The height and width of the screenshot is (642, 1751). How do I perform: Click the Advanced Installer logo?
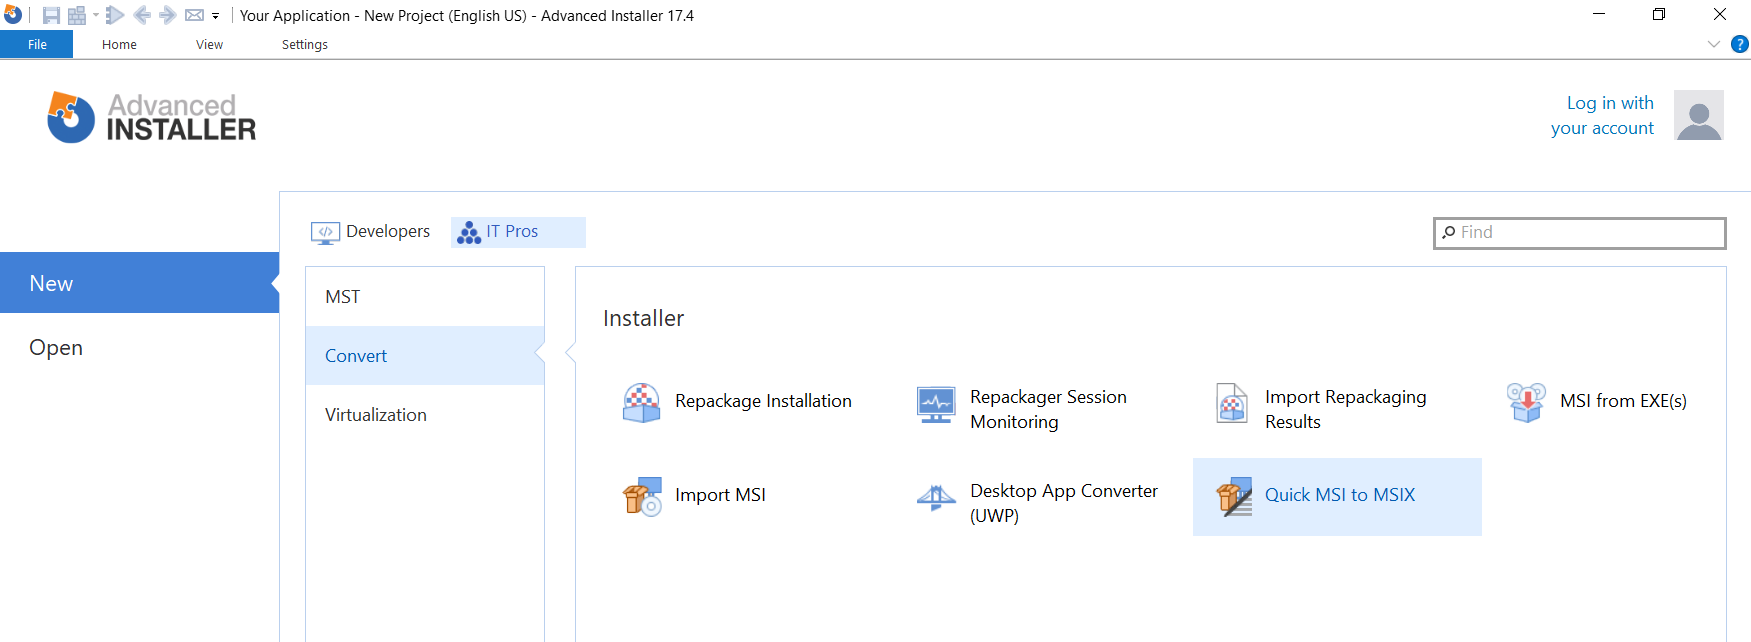point(151,117)
